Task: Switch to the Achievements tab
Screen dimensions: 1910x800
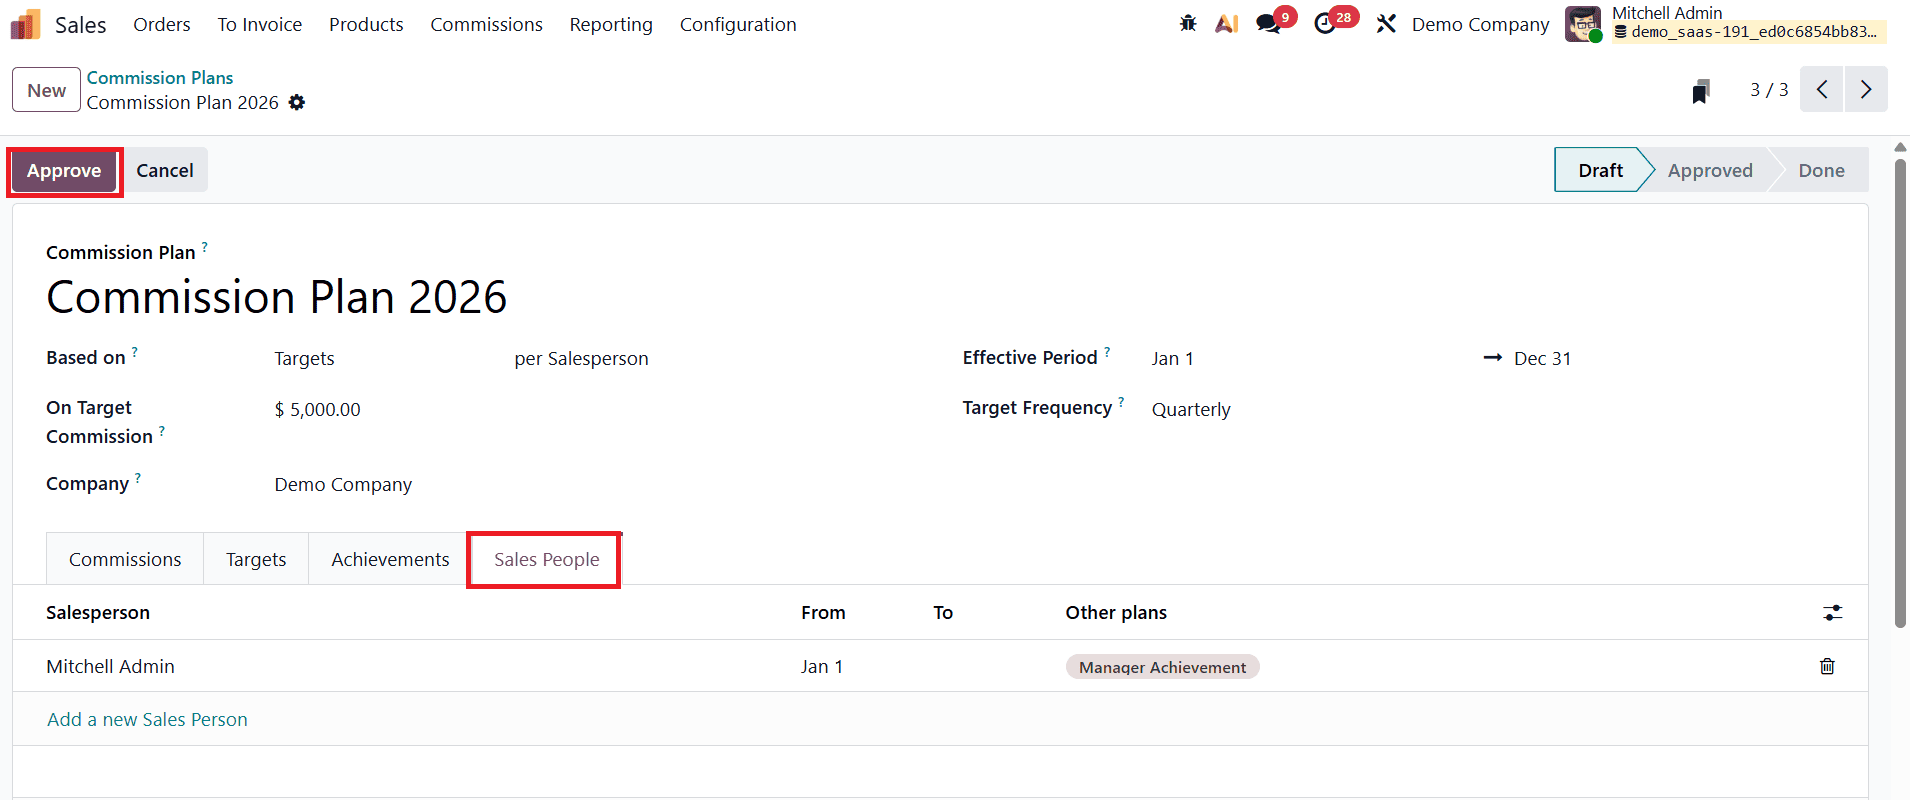Action: pos(390,559)
